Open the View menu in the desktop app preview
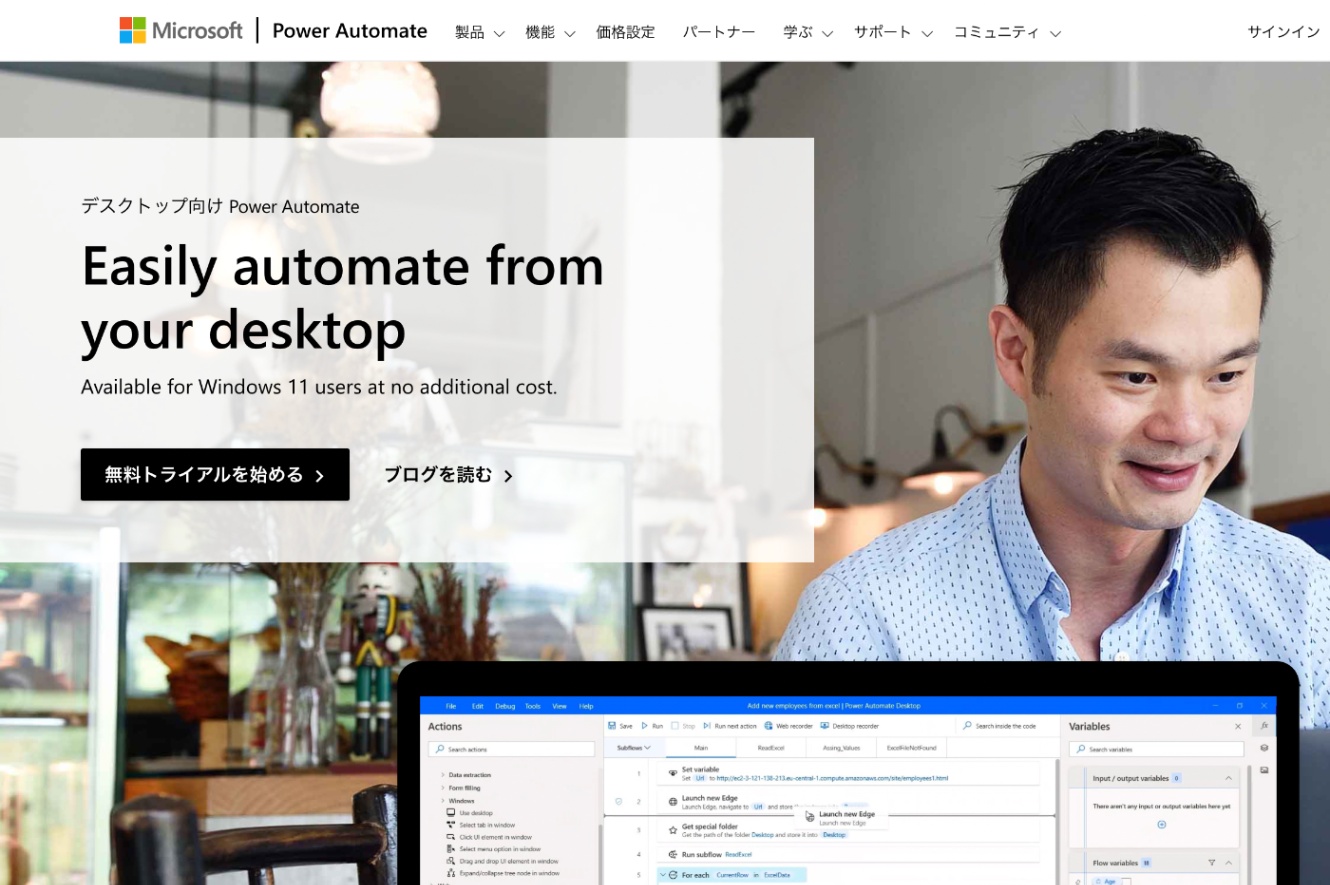 pyautogui.click(x=559, y=706)
